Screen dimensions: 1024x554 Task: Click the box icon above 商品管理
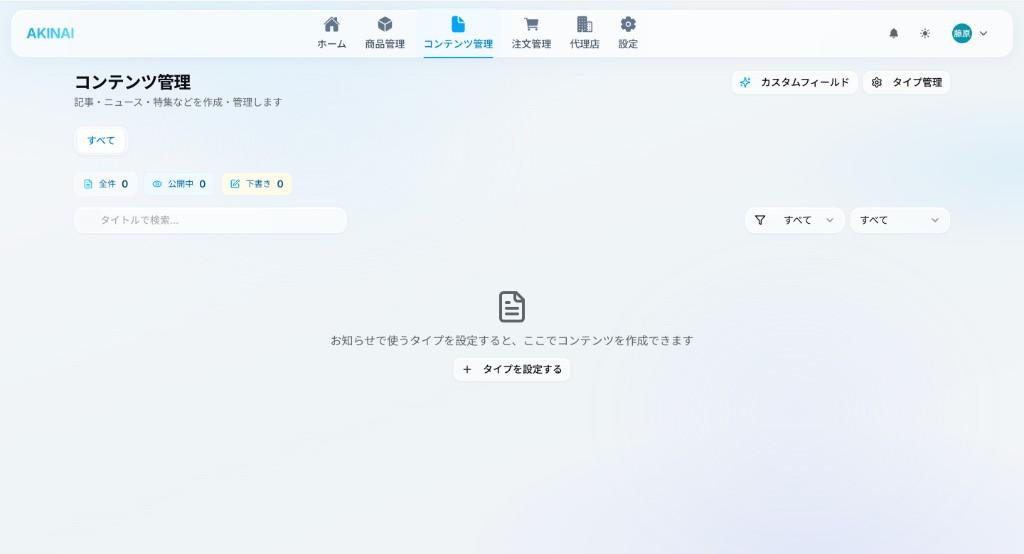pyautogui.click(x=385, y=24)
